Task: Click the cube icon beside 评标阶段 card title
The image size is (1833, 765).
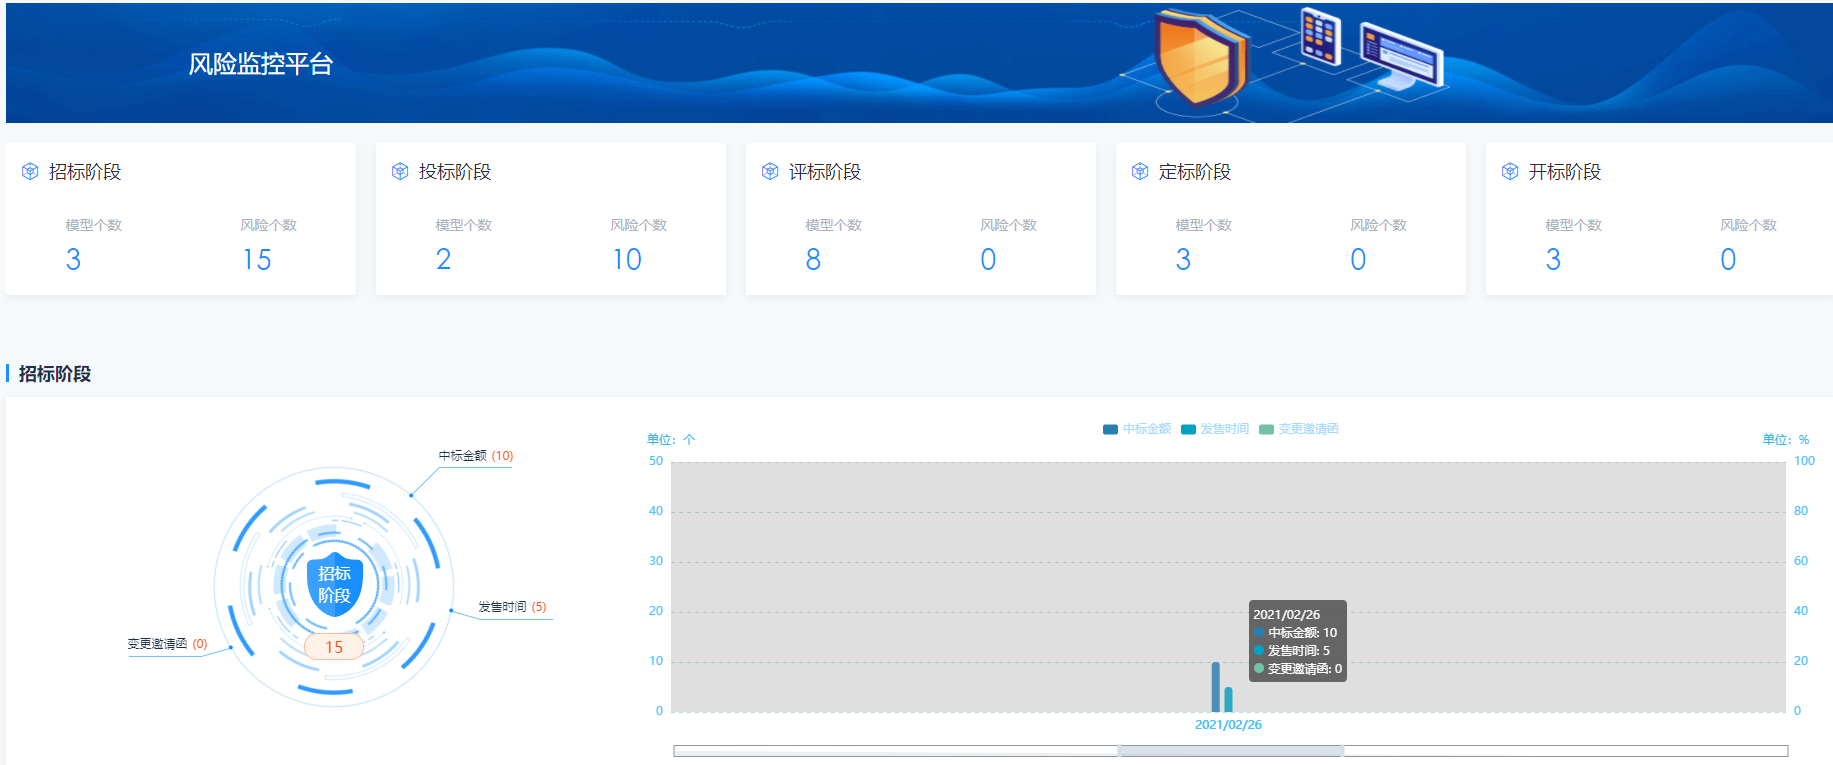Action: [x=770, y=171]
